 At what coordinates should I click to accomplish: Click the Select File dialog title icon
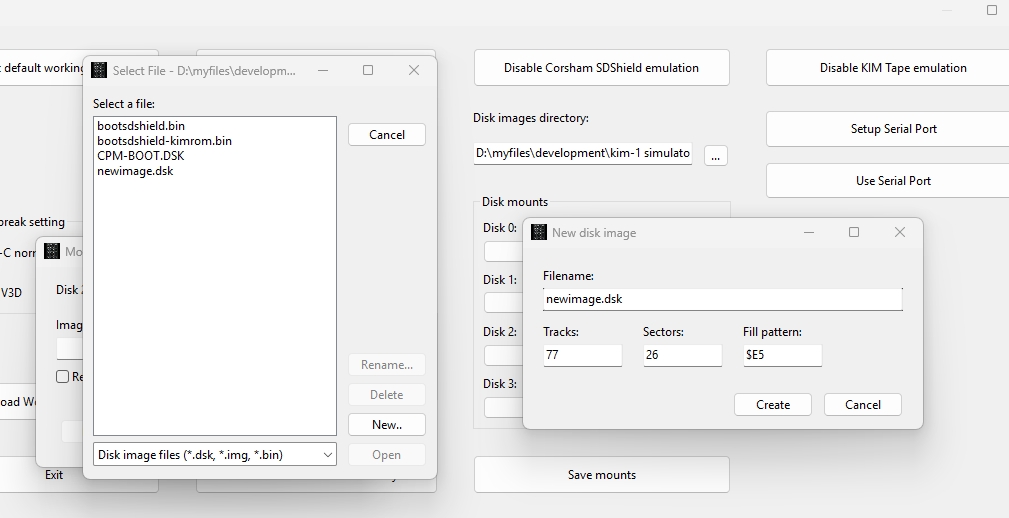pos(99,70)
